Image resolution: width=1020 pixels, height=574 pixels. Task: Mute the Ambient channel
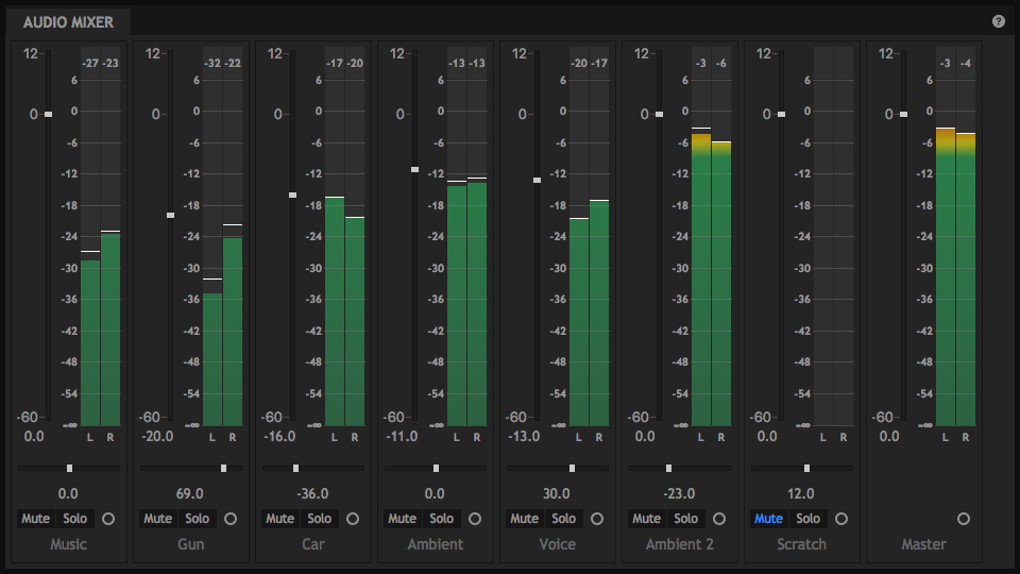402,519
